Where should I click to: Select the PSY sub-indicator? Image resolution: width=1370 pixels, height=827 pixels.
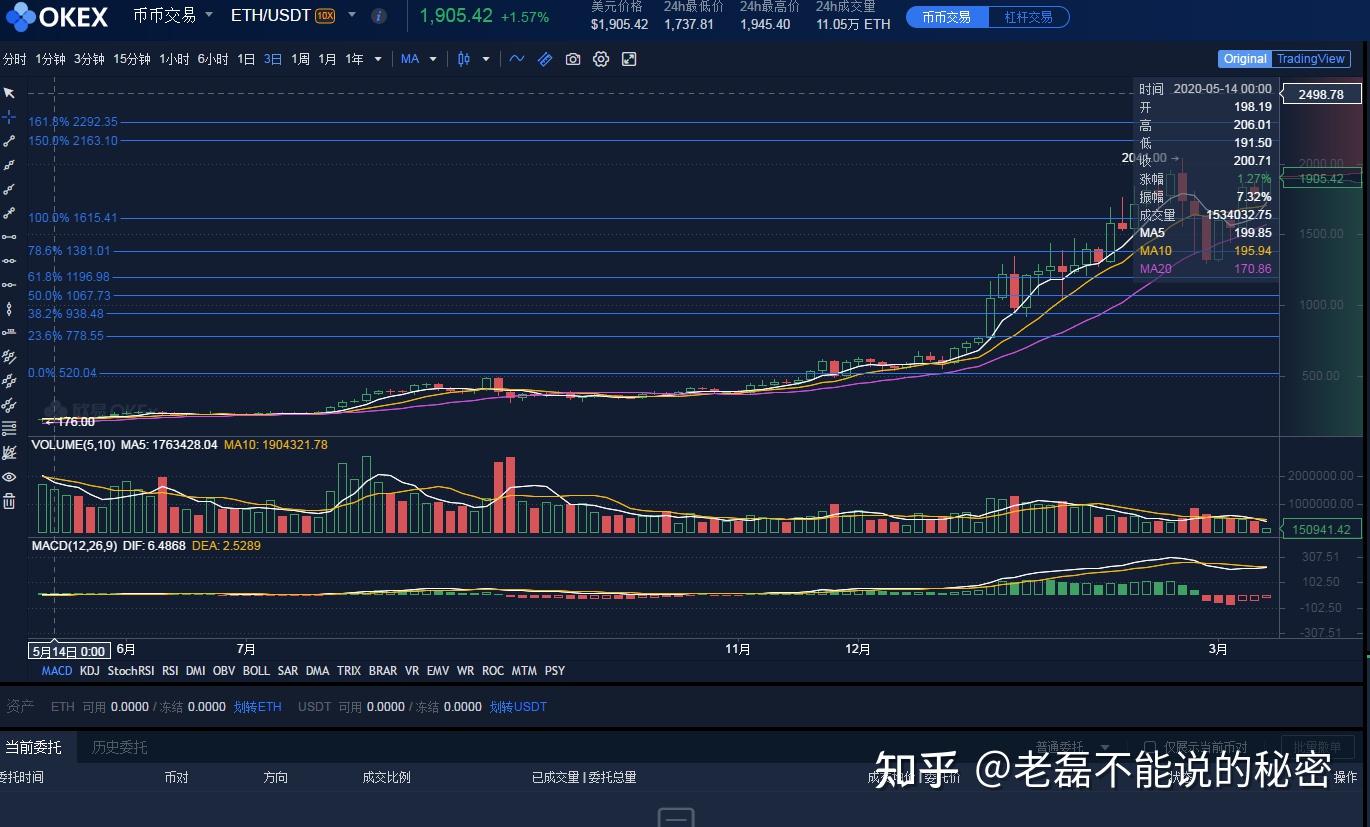click(x=555, y=671)
